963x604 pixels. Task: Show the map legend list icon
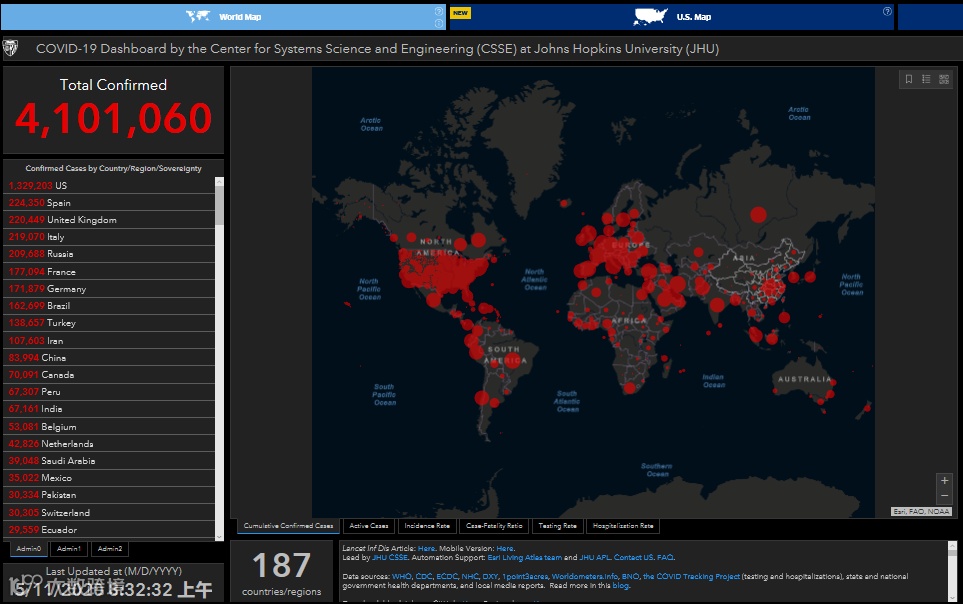[926, 79]
